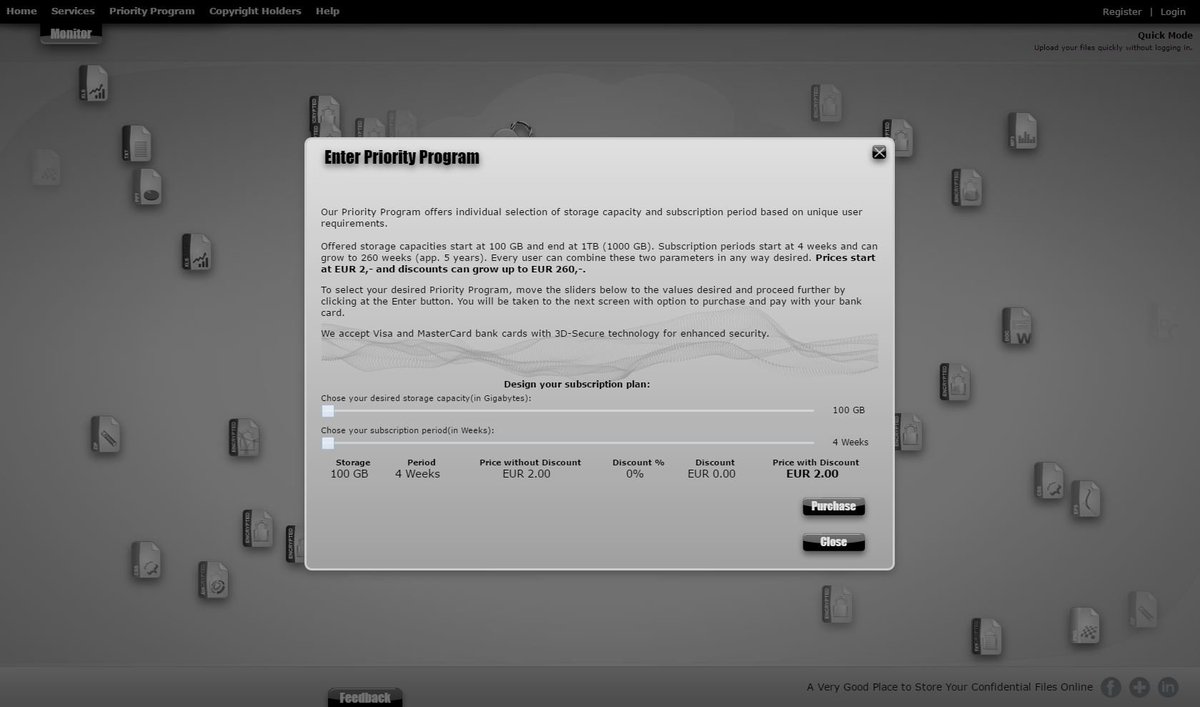Viewport: 1200px width, 707px height.
Task: Click the Period column header
Action: click(422, 462)
